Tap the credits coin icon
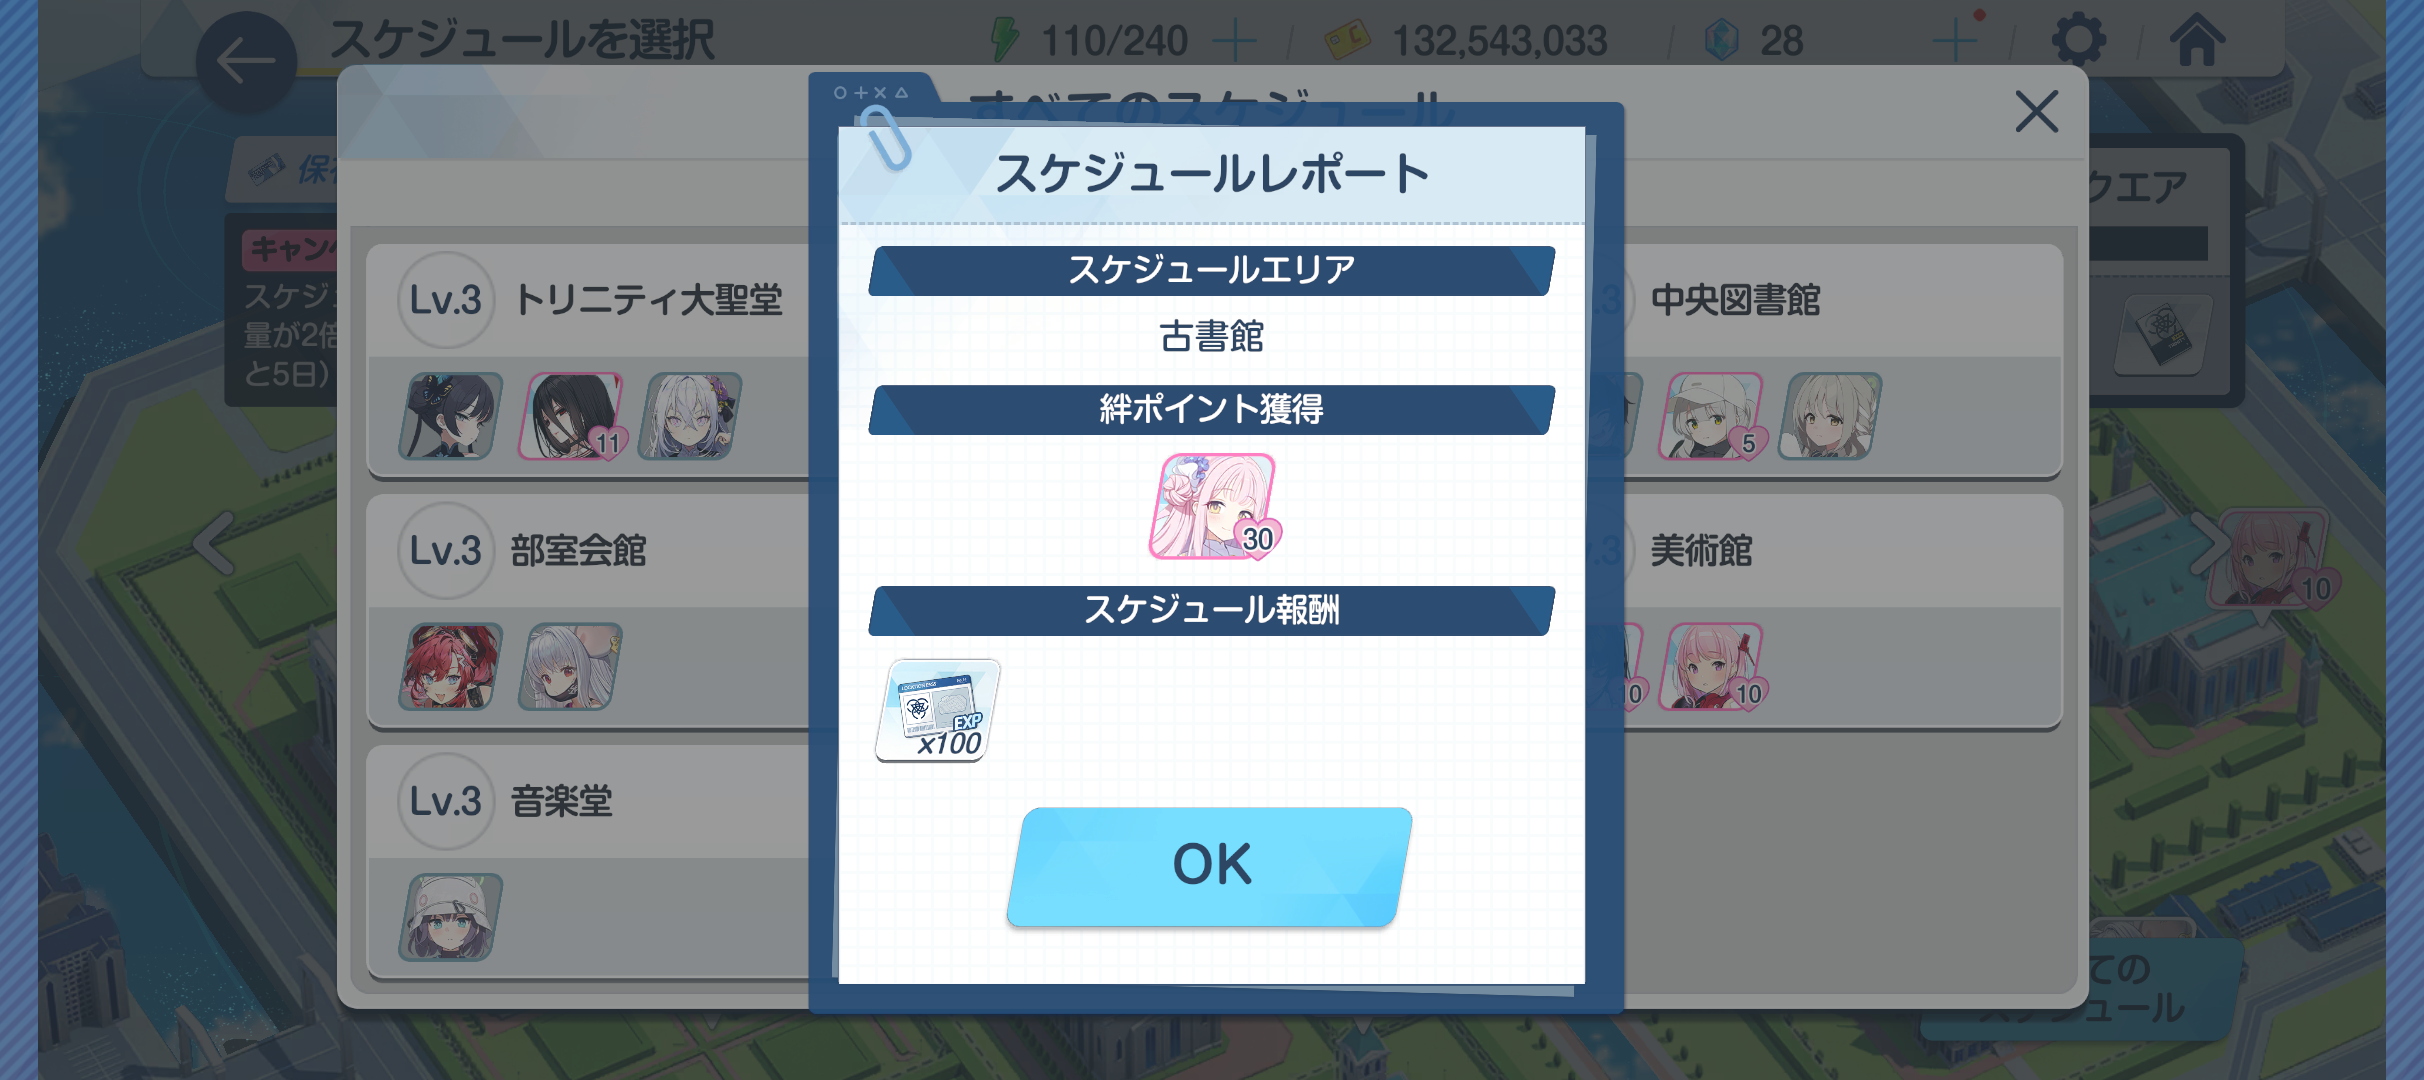 [x=1346, y=41]
